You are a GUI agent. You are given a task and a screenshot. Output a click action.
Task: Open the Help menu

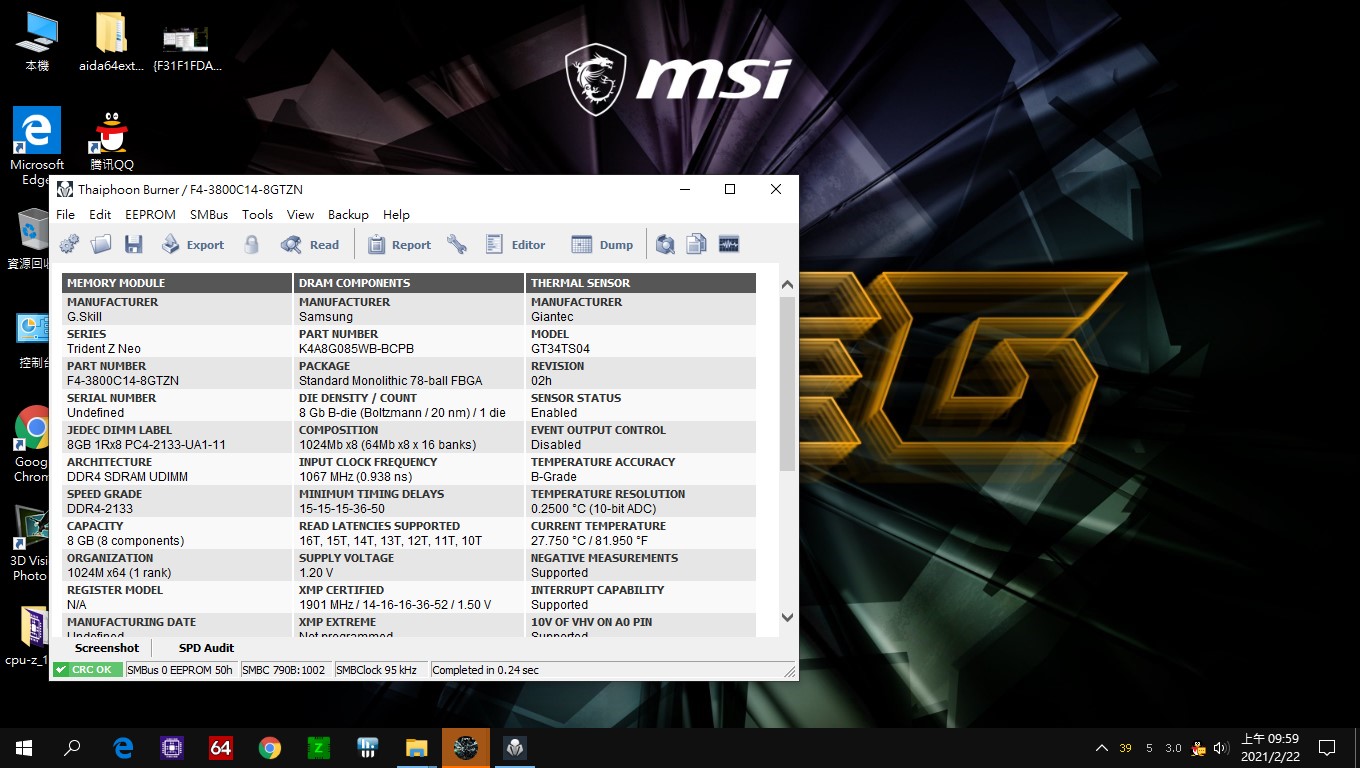click(396, 214)
